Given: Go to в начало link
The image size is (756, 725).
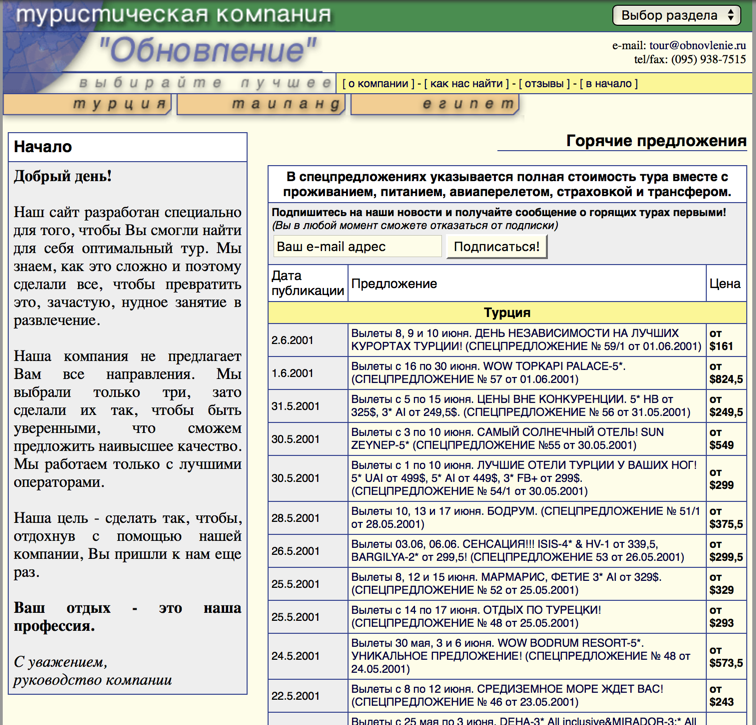Looking at the screenshot, I should [608, 83].
